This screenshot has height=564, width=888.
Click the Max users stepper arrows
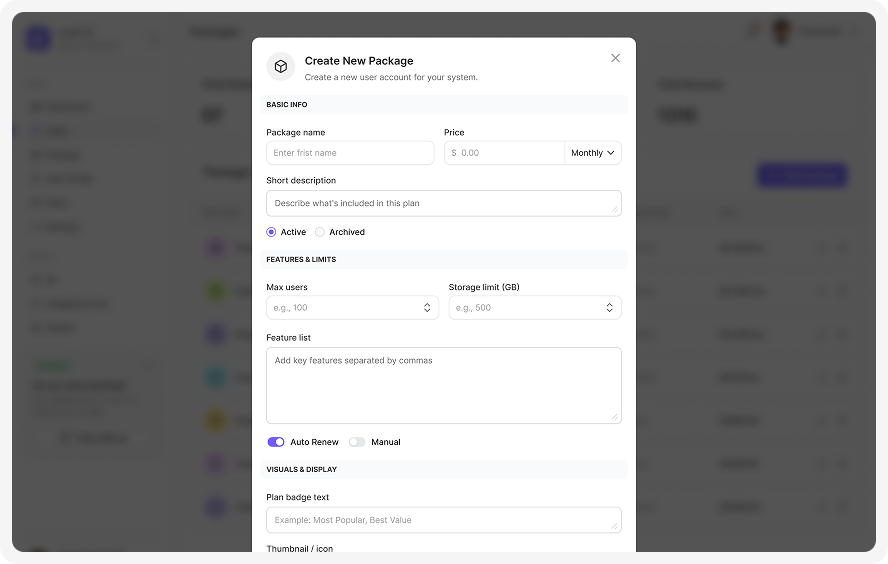click(x=427, y=308)
